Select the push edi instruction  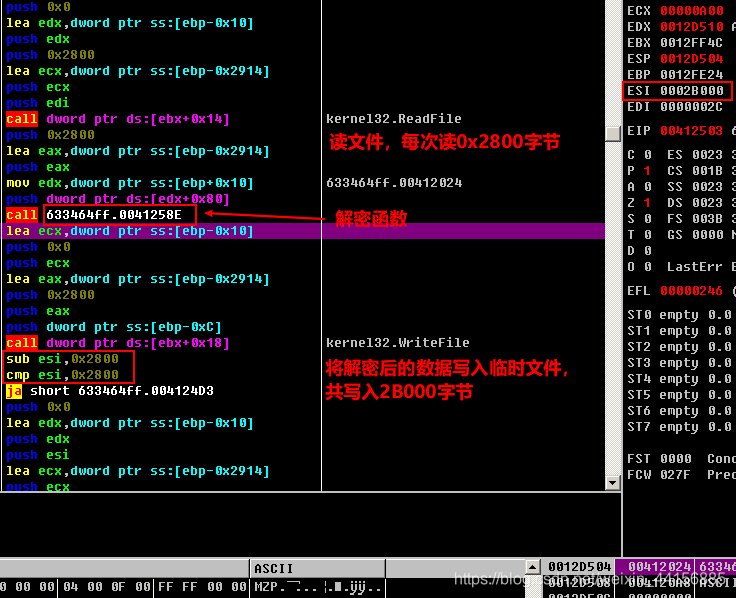click(x=38, y=103)
